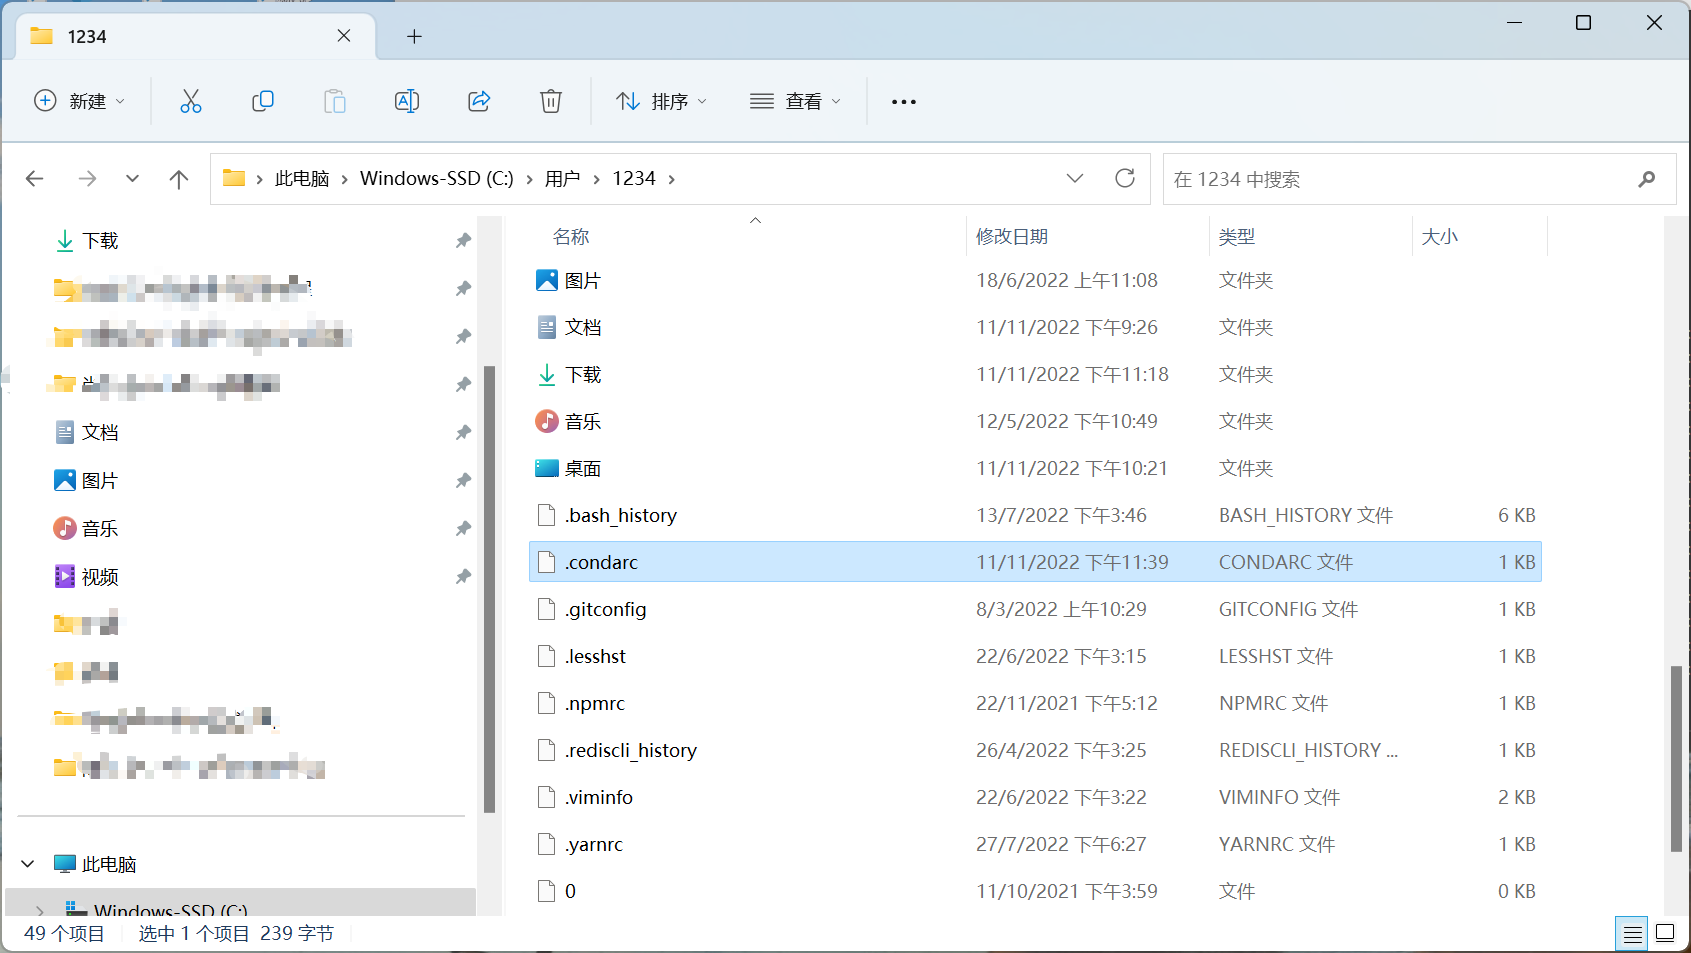1691x953 pixels.
Task: Unpin 下载 from the quick access sidebar
Action: [463, 240]
